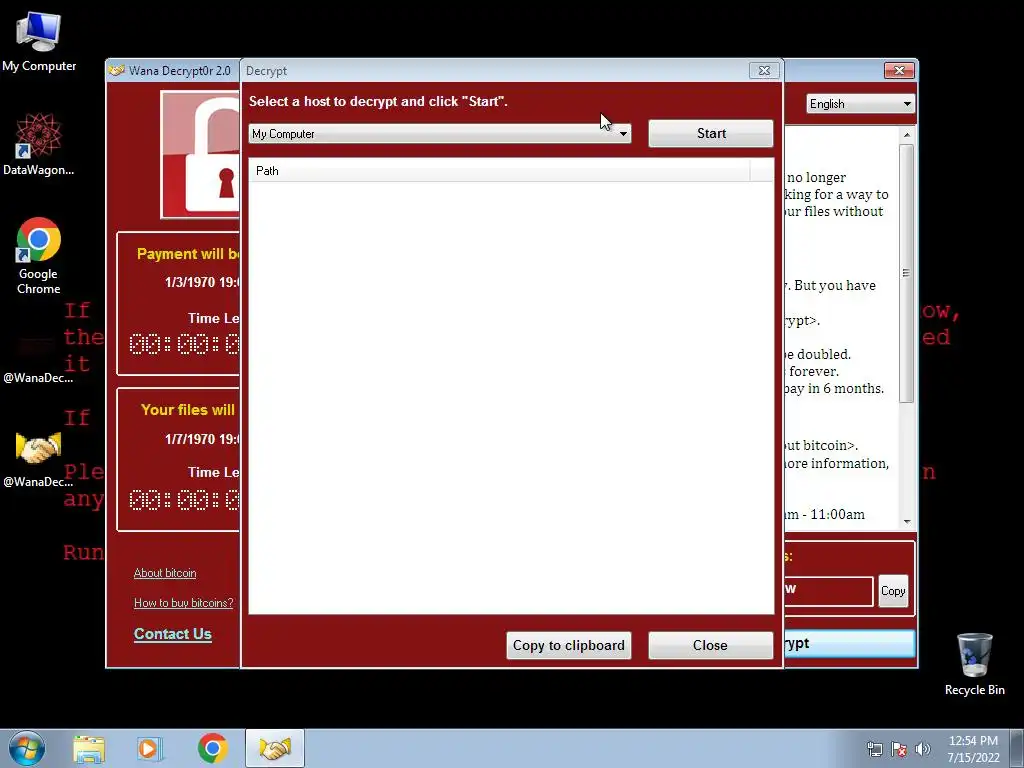Click the Decrypt button in the main window

click(x=849, y=643)
